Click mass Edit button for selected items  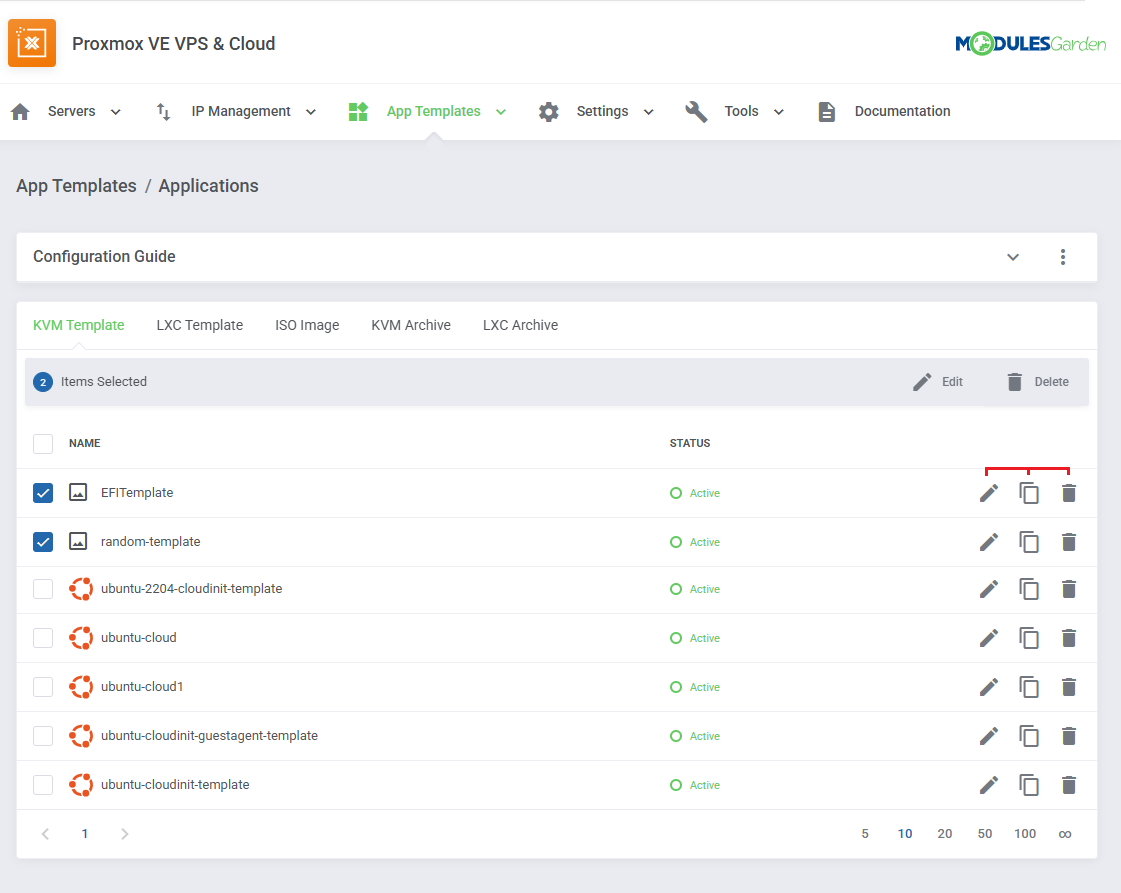938,382
